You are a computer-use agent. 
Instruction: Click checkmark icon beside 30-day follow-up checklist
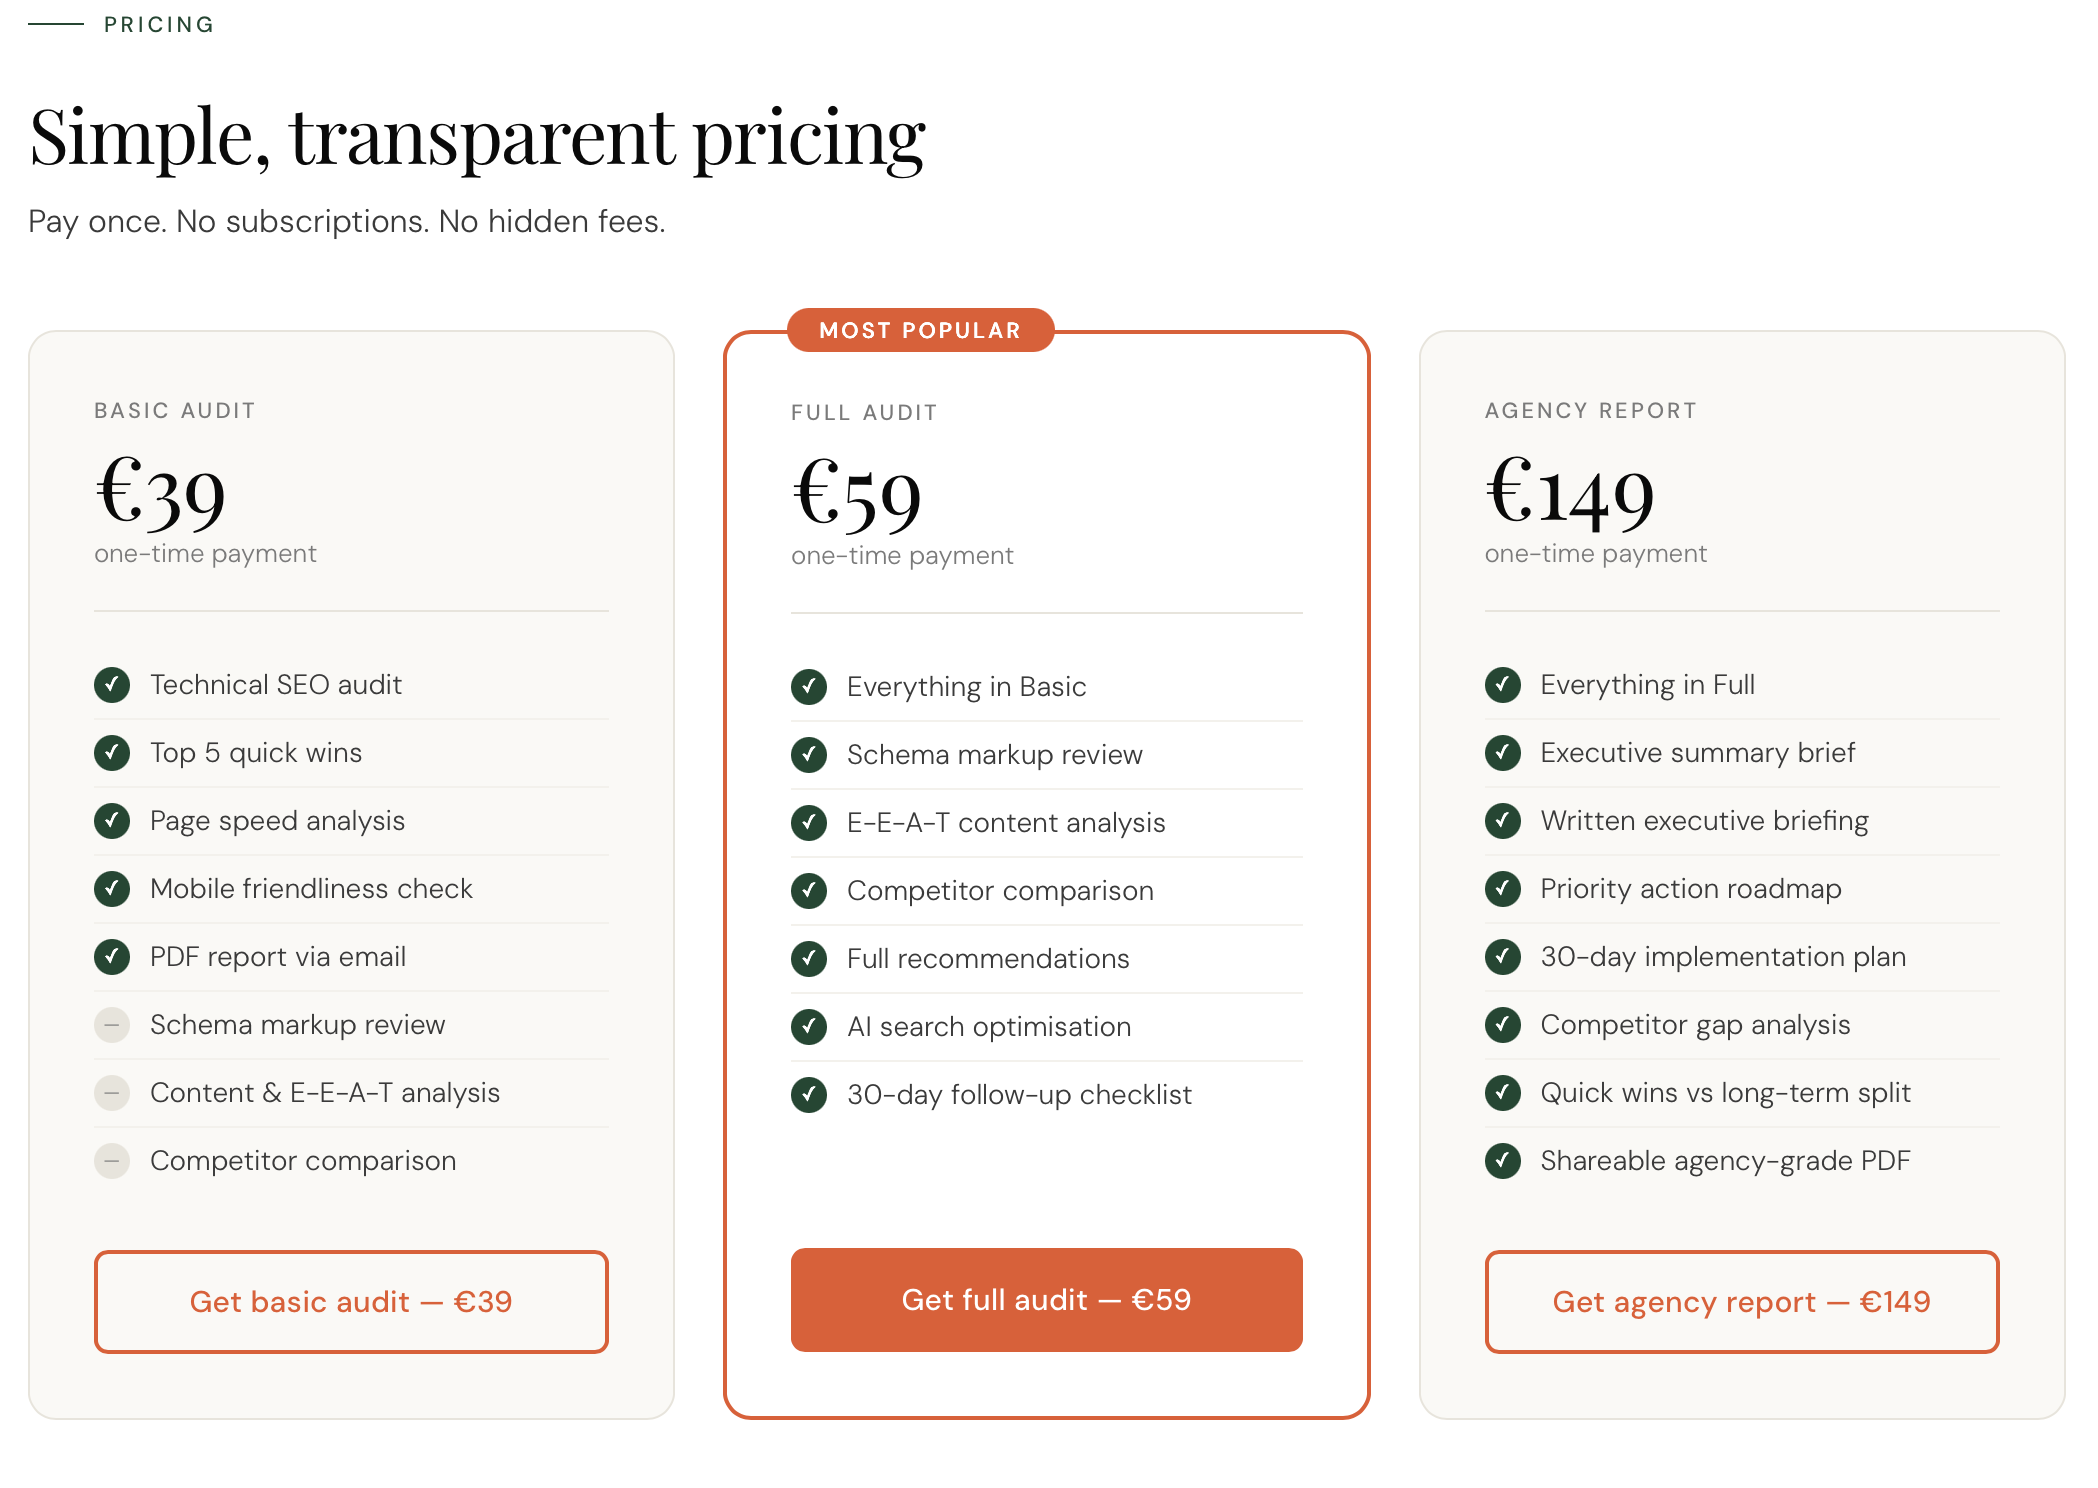[x=808, y=1095]
